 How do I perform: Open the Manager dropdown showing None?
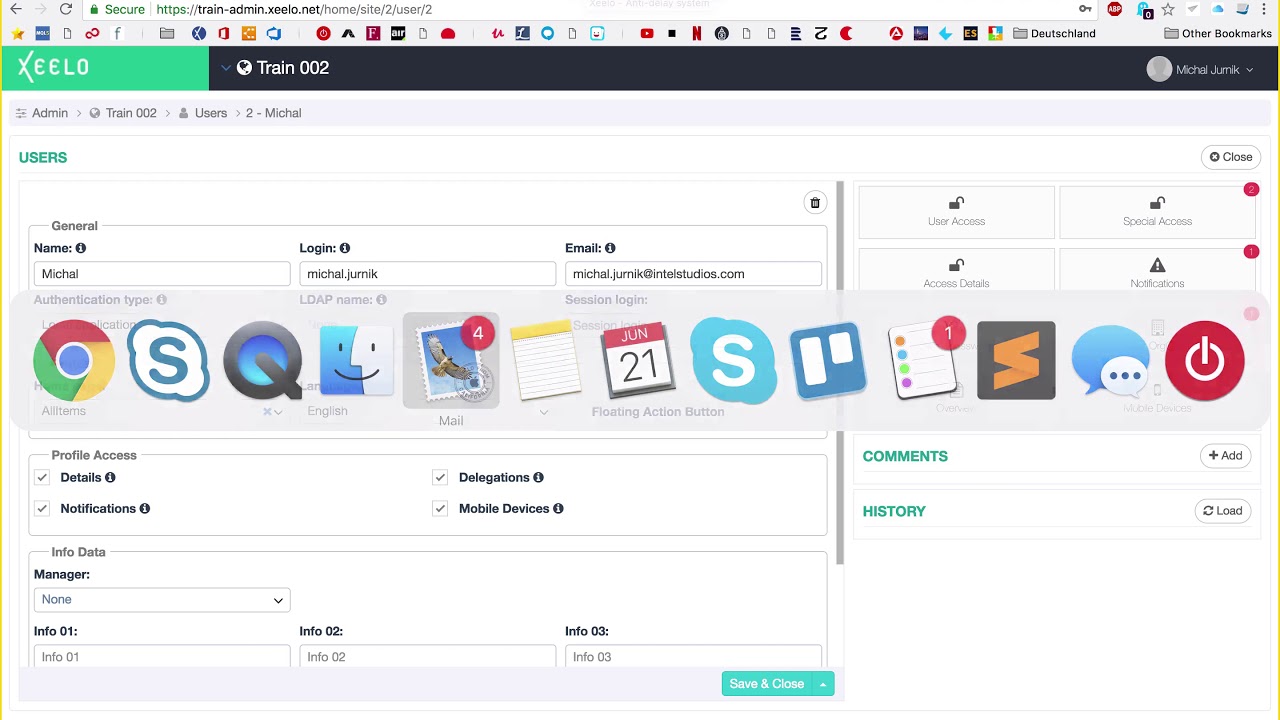(x=162, y=600)
